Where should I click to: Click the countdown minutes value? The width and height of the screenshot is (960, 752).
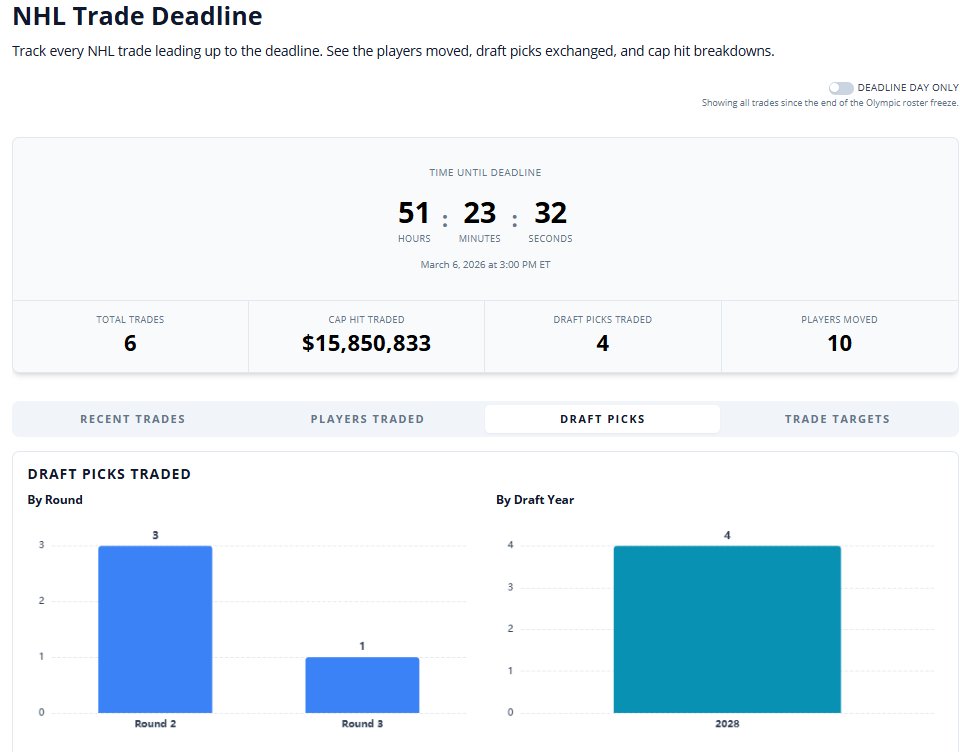480,213
